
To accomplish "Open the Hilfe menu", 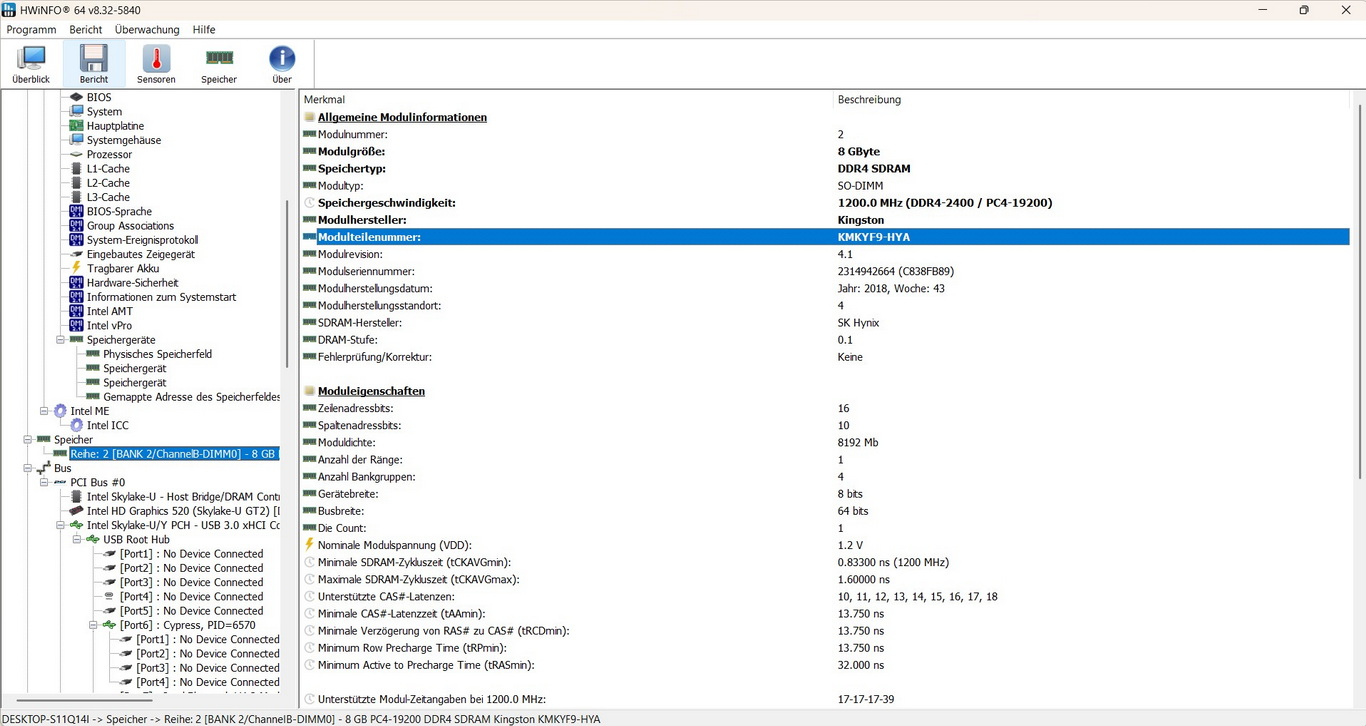I will [x=204, y=30].
